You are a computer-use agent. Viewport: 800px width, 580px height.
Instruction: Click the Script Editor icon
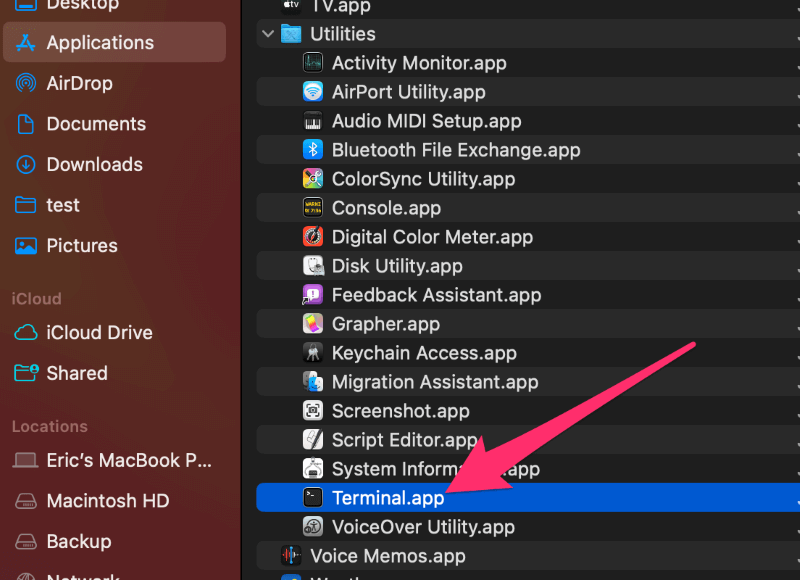313,440
